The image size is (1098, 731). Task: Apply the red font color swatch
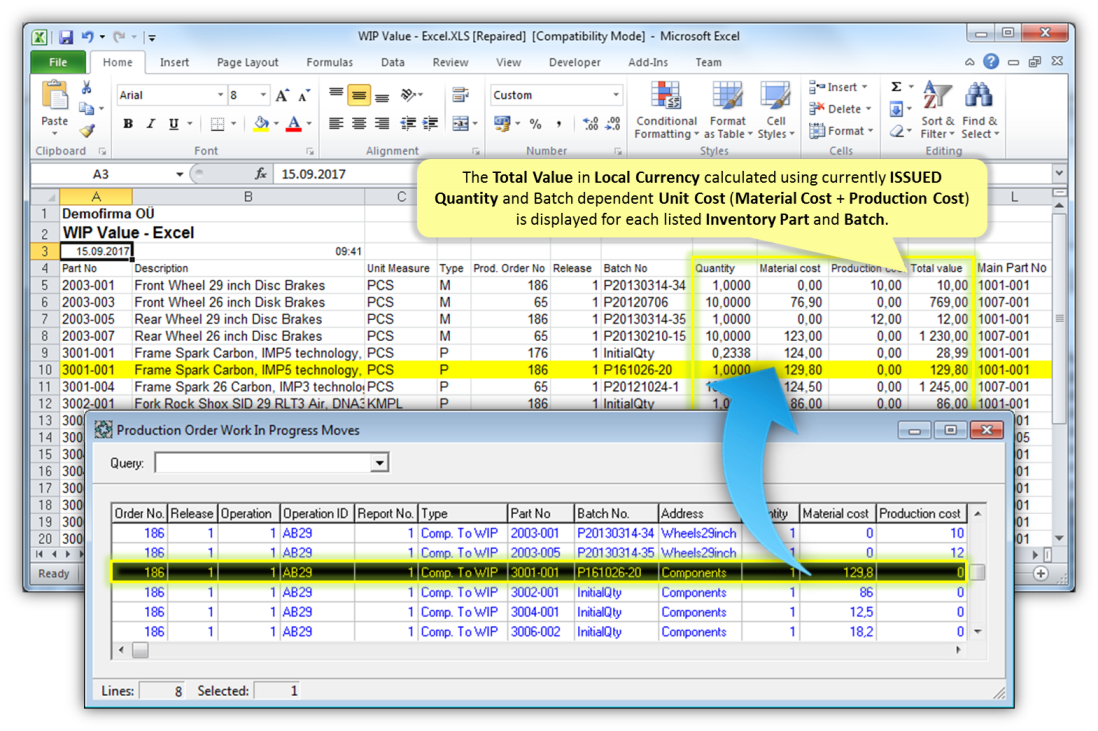(x=294, y=124)
